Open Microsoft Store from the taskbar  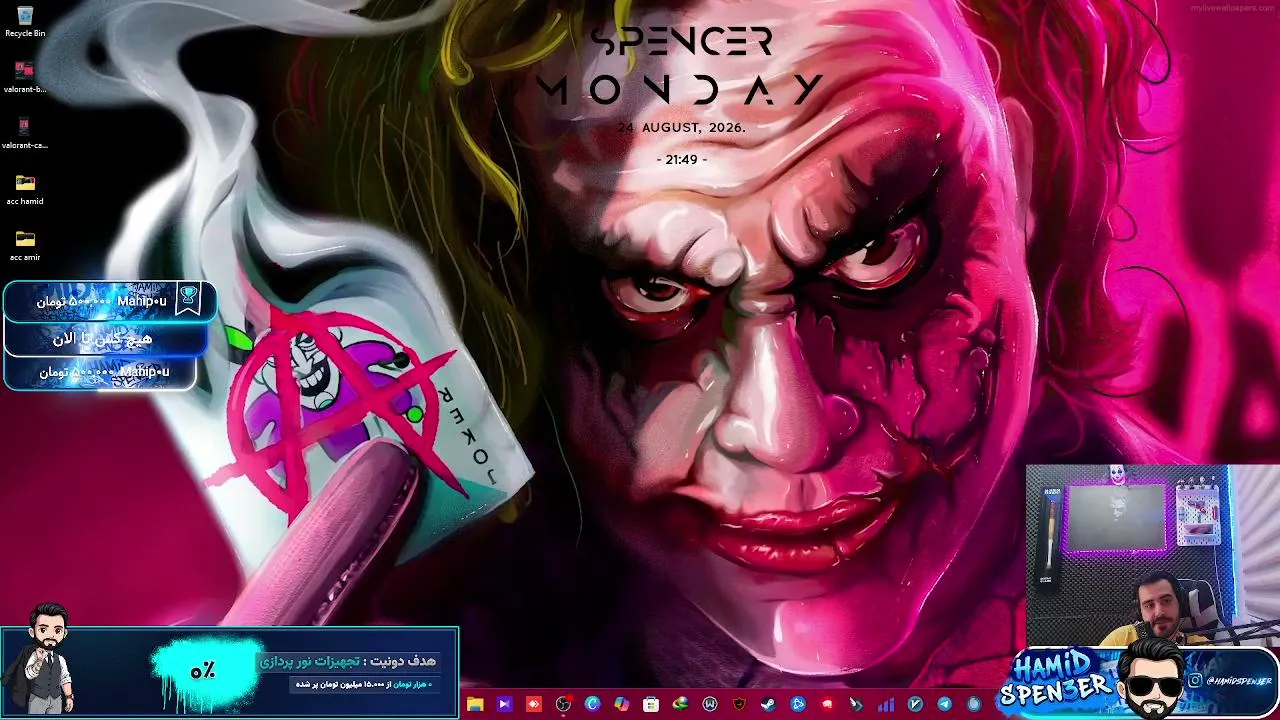651,704
